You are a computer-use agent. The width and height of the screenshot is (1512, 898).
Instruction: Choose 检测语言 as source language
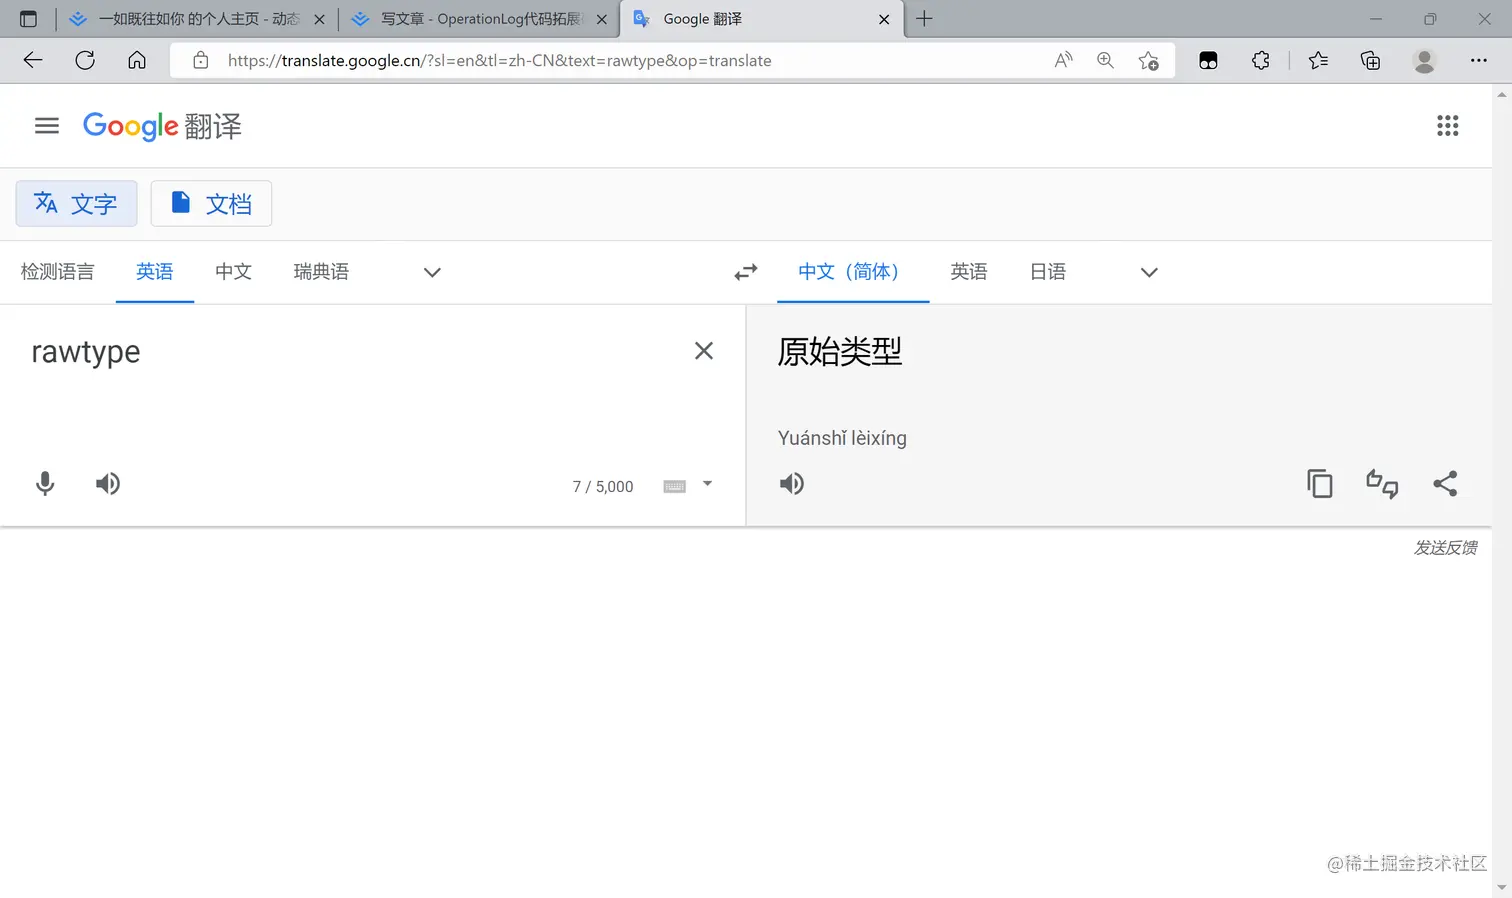57,272
